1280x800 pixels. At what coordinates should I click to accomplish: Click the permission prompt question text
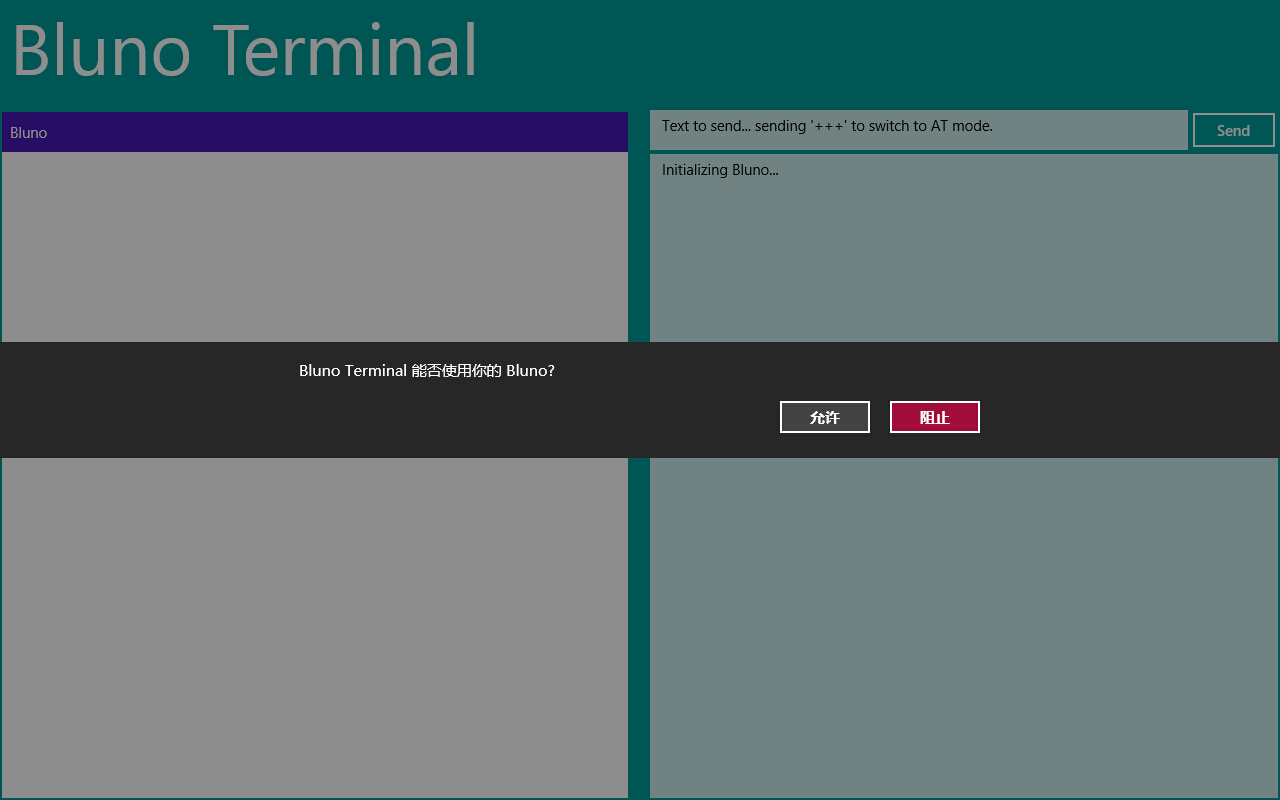(x=427, y=371)
